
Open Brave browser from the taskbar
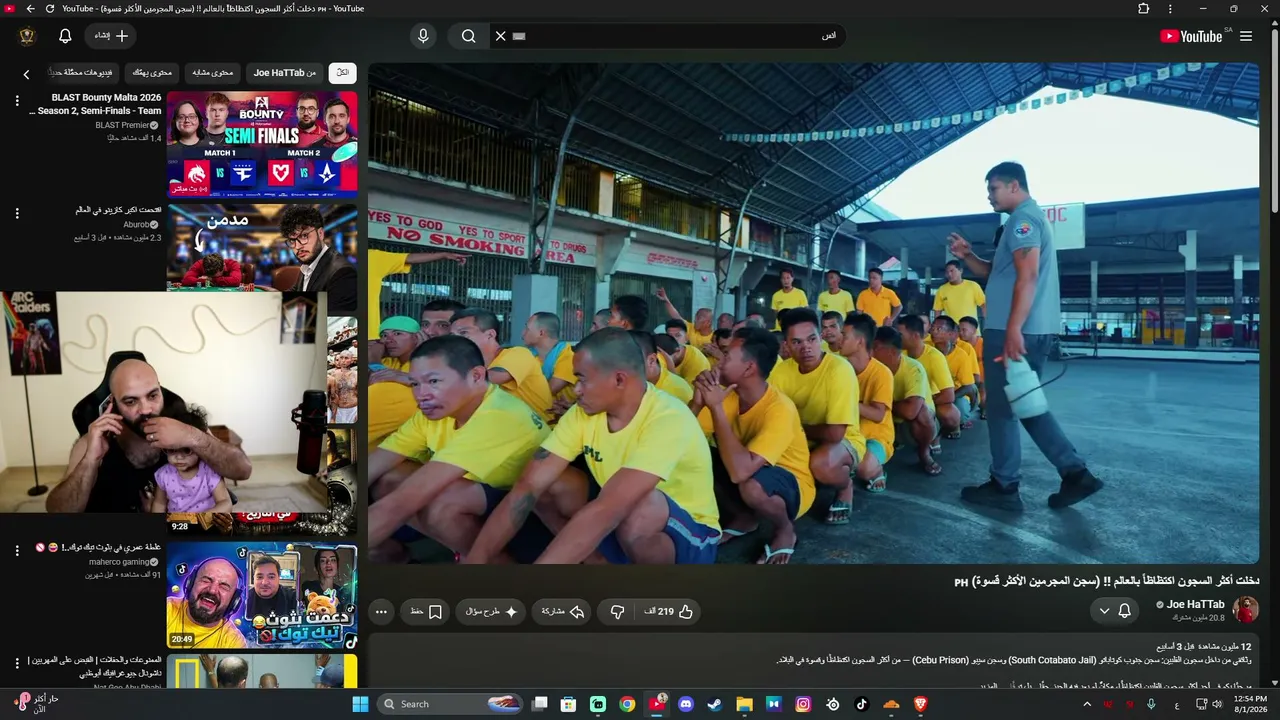(920, 704)
